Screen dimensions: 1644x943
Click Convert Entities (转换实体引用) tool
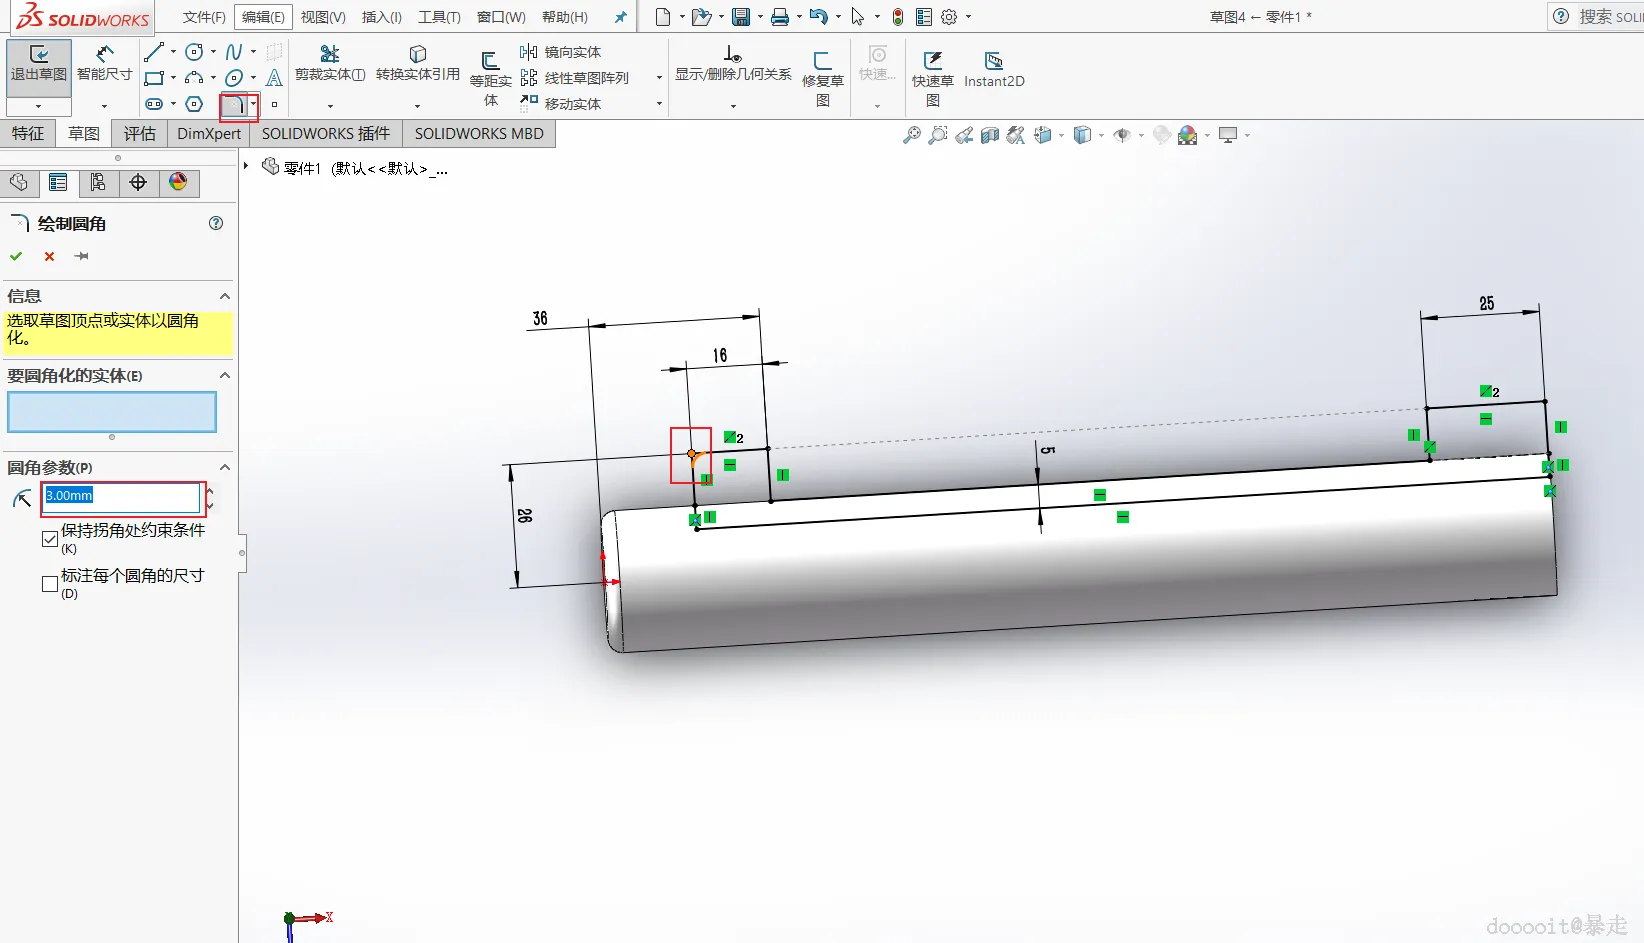(418, 63)
